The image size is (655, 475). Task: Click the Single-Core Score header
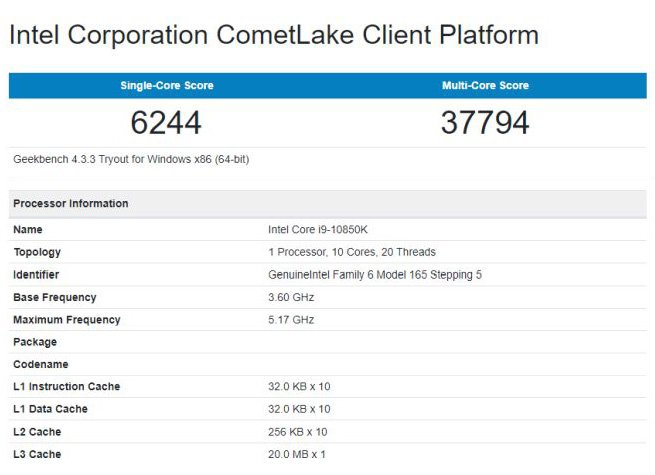point(167,86)
